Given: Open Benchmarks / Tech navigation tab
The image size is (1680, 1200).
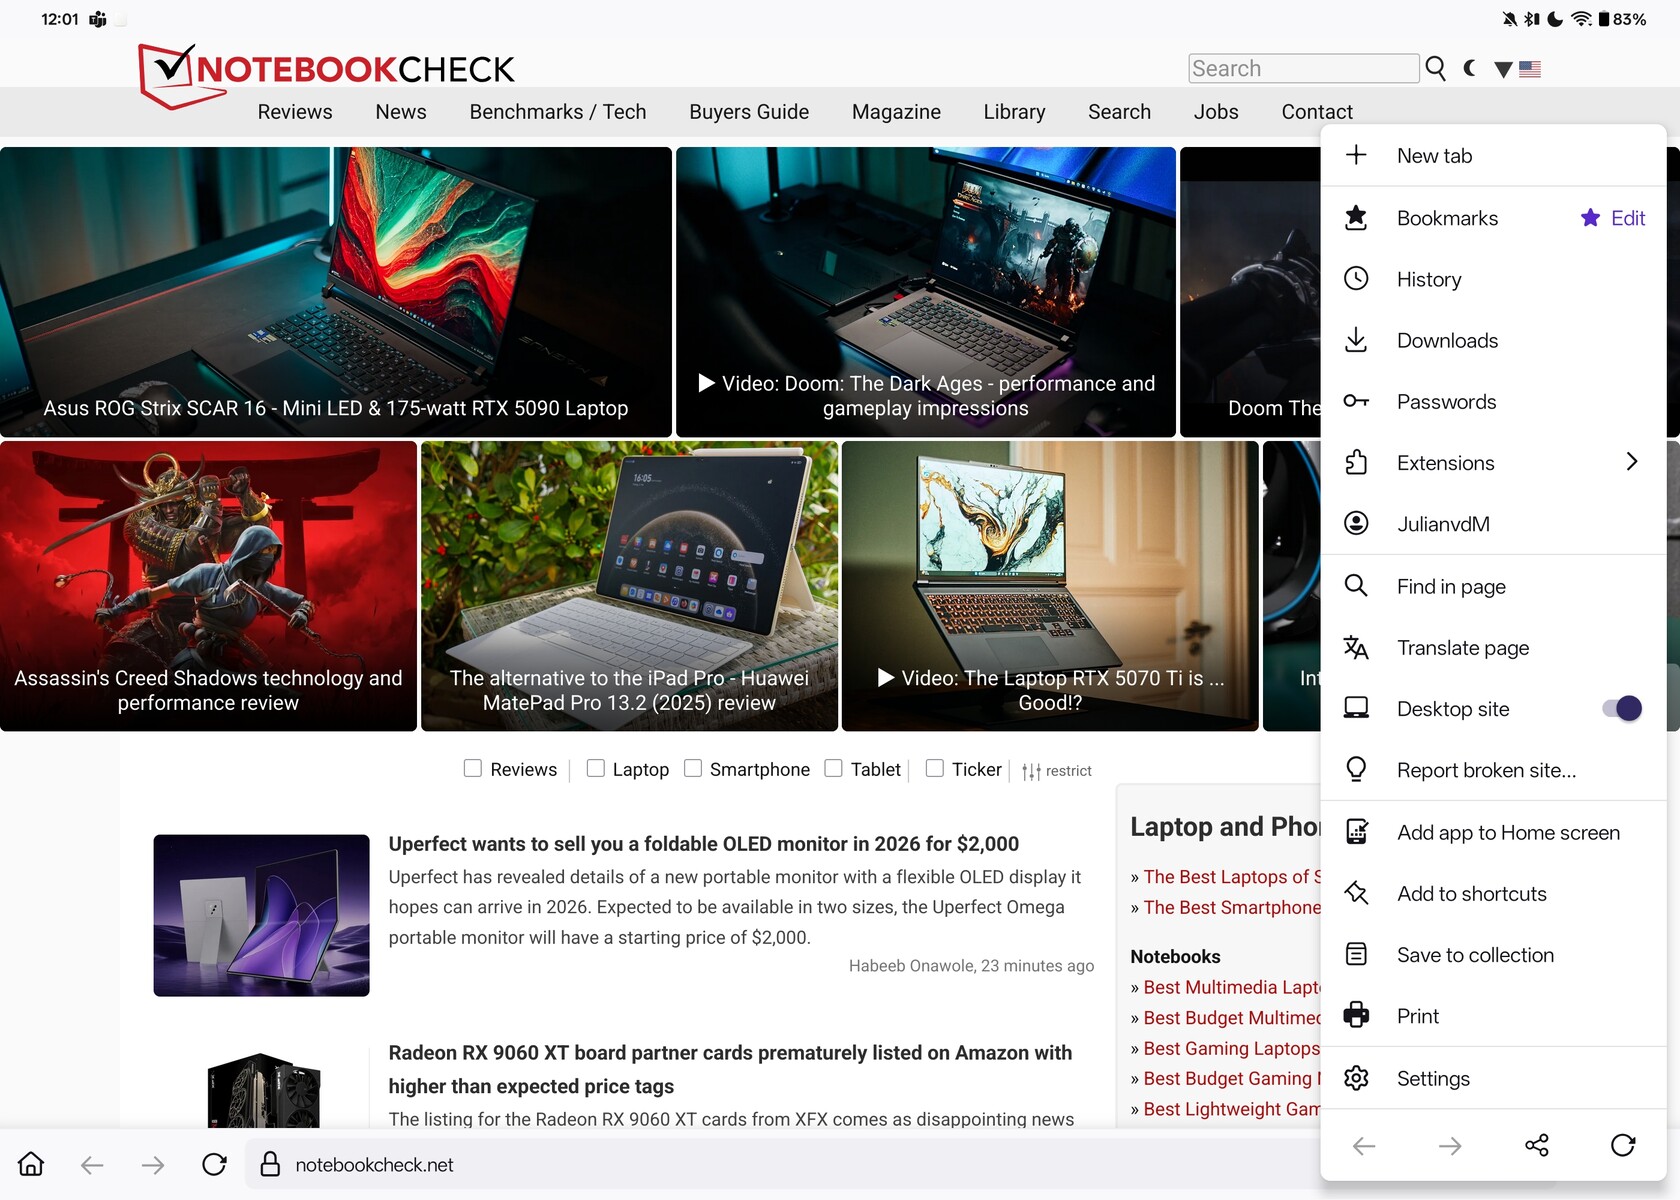Looking at the screenshot, I should click(x=558, y=112).
